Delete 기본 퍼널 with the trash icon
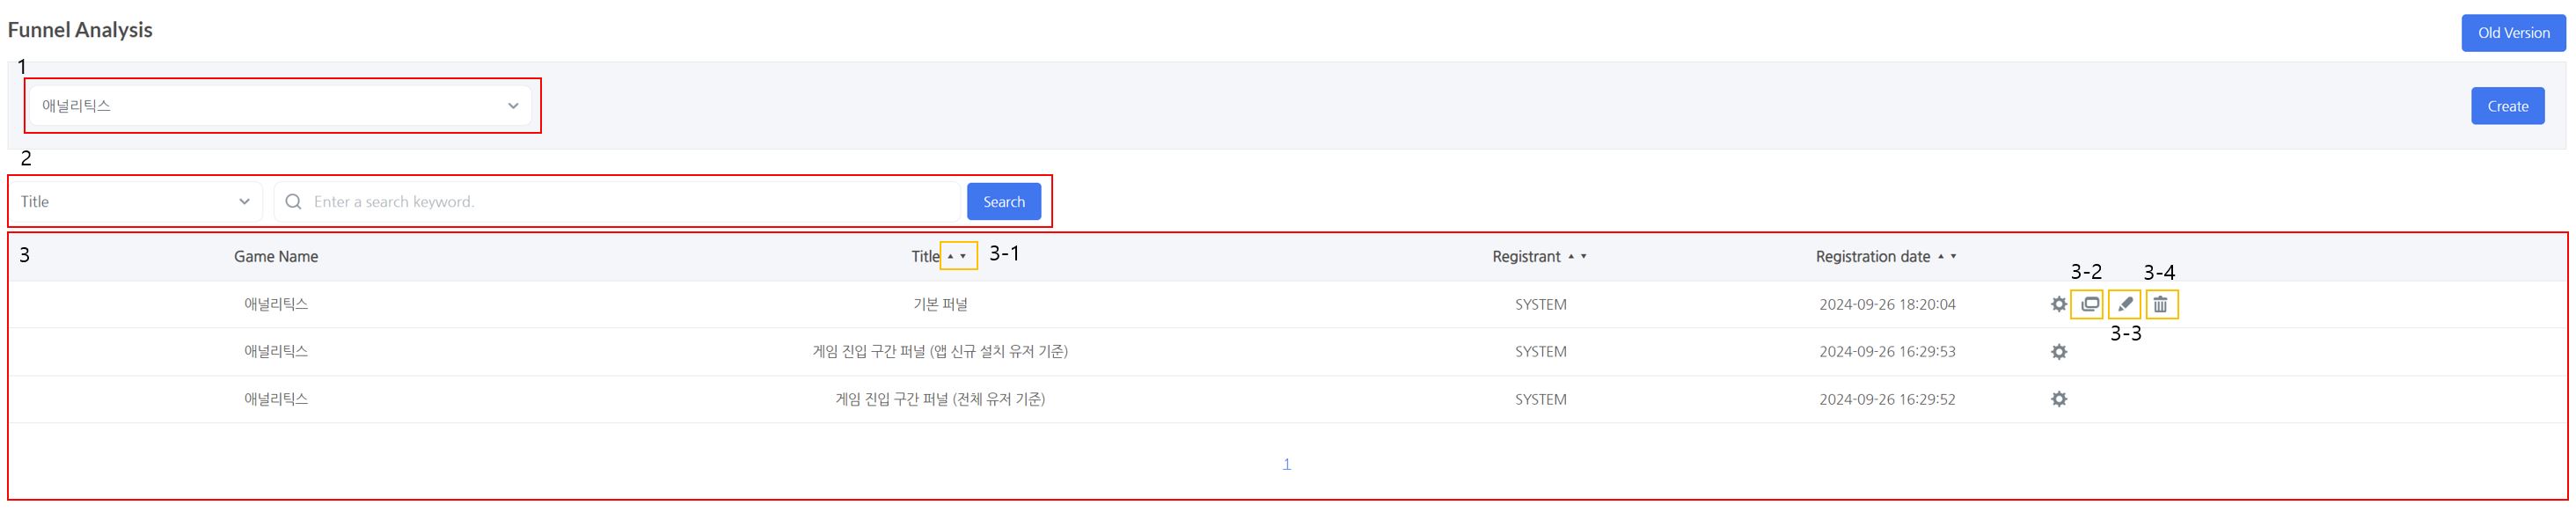Screen dimensions: 2576x520 (x=2160, y=304)
